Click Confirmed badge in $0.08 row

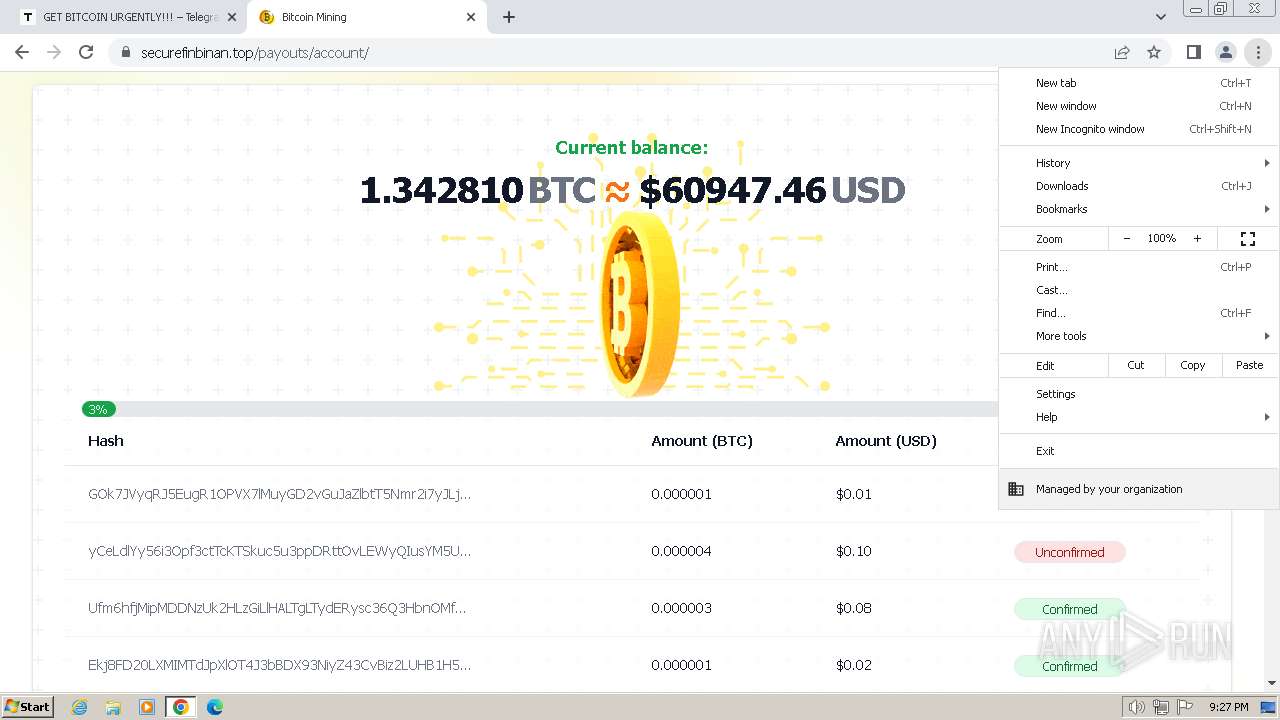point(1070,609)
